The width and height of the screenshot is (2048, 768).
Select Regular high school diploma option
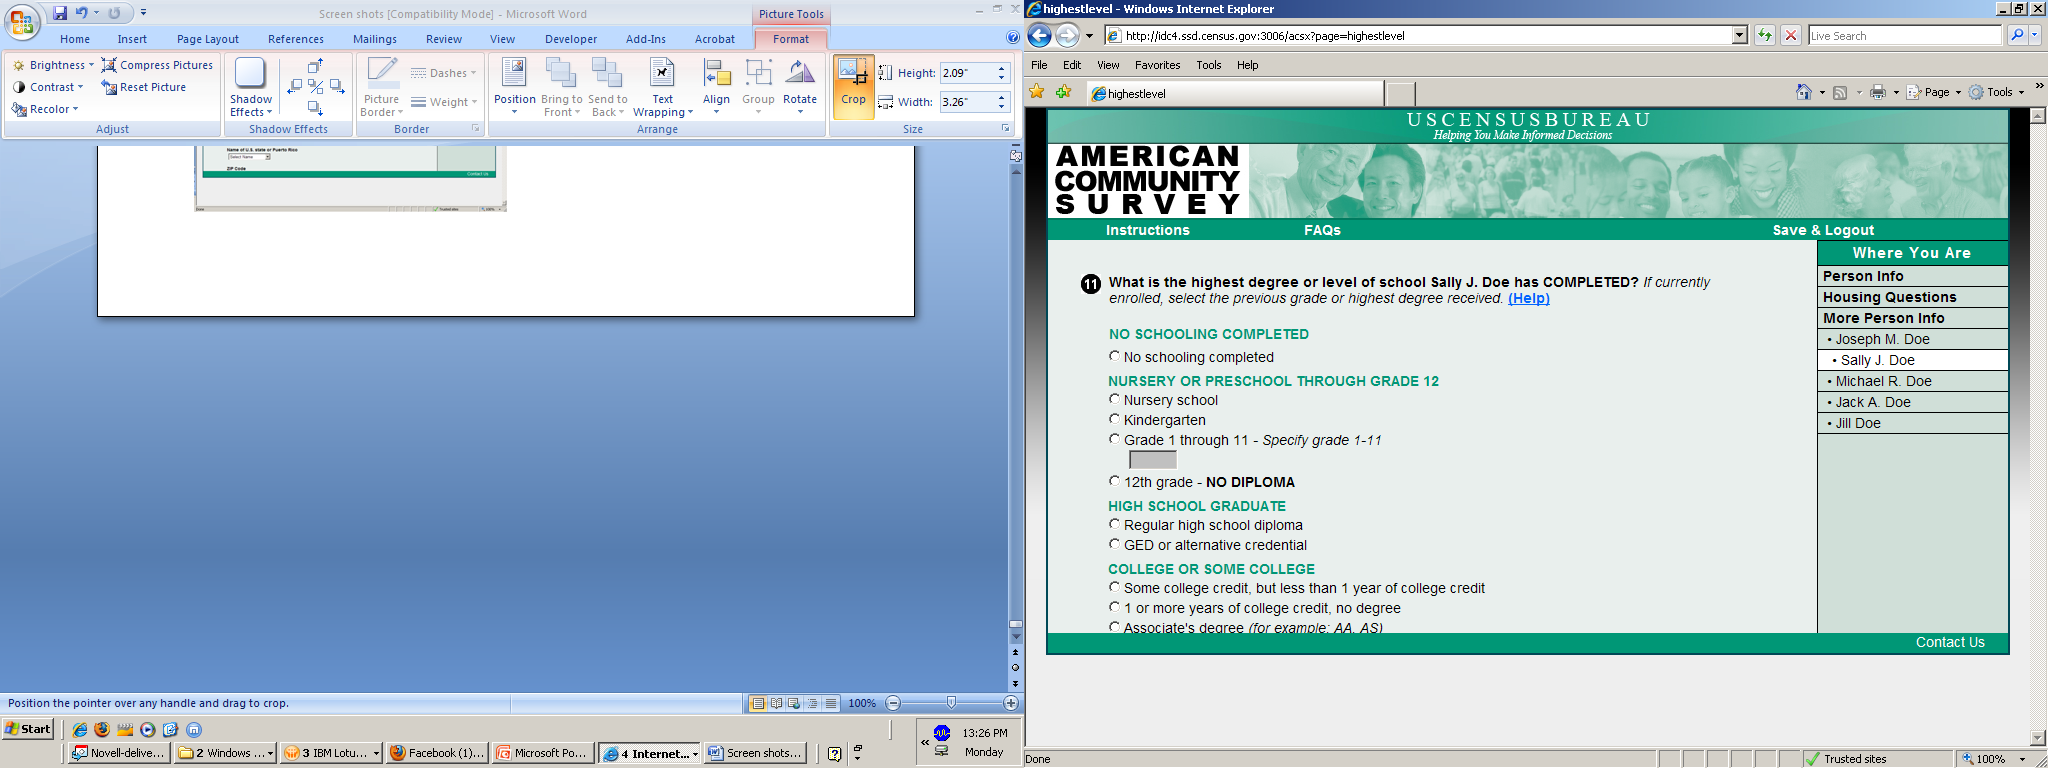click(x=1114, y=524)
